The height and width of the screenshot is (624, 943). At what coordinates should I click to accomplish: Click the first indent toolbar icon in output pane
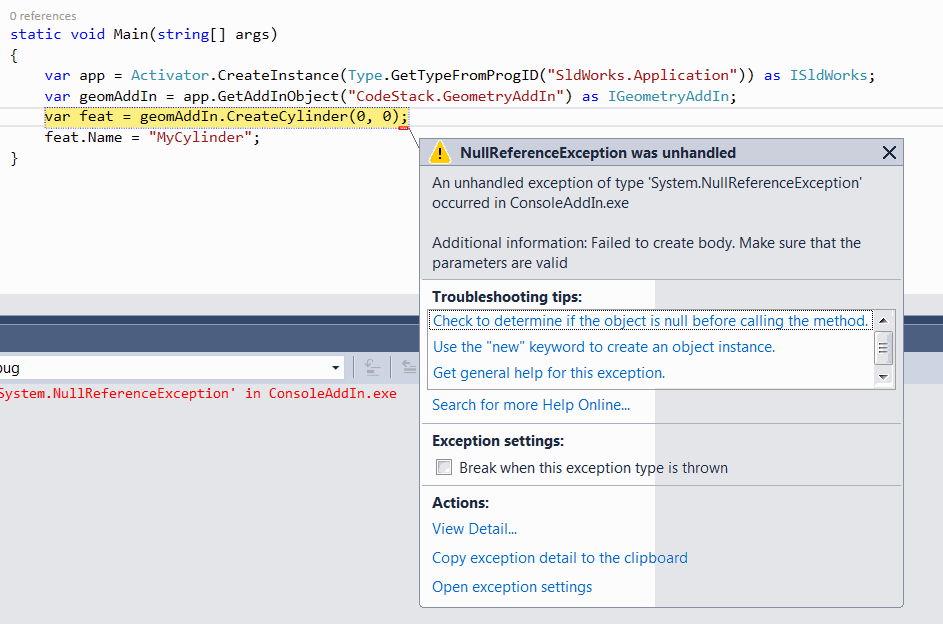(372, 367)
